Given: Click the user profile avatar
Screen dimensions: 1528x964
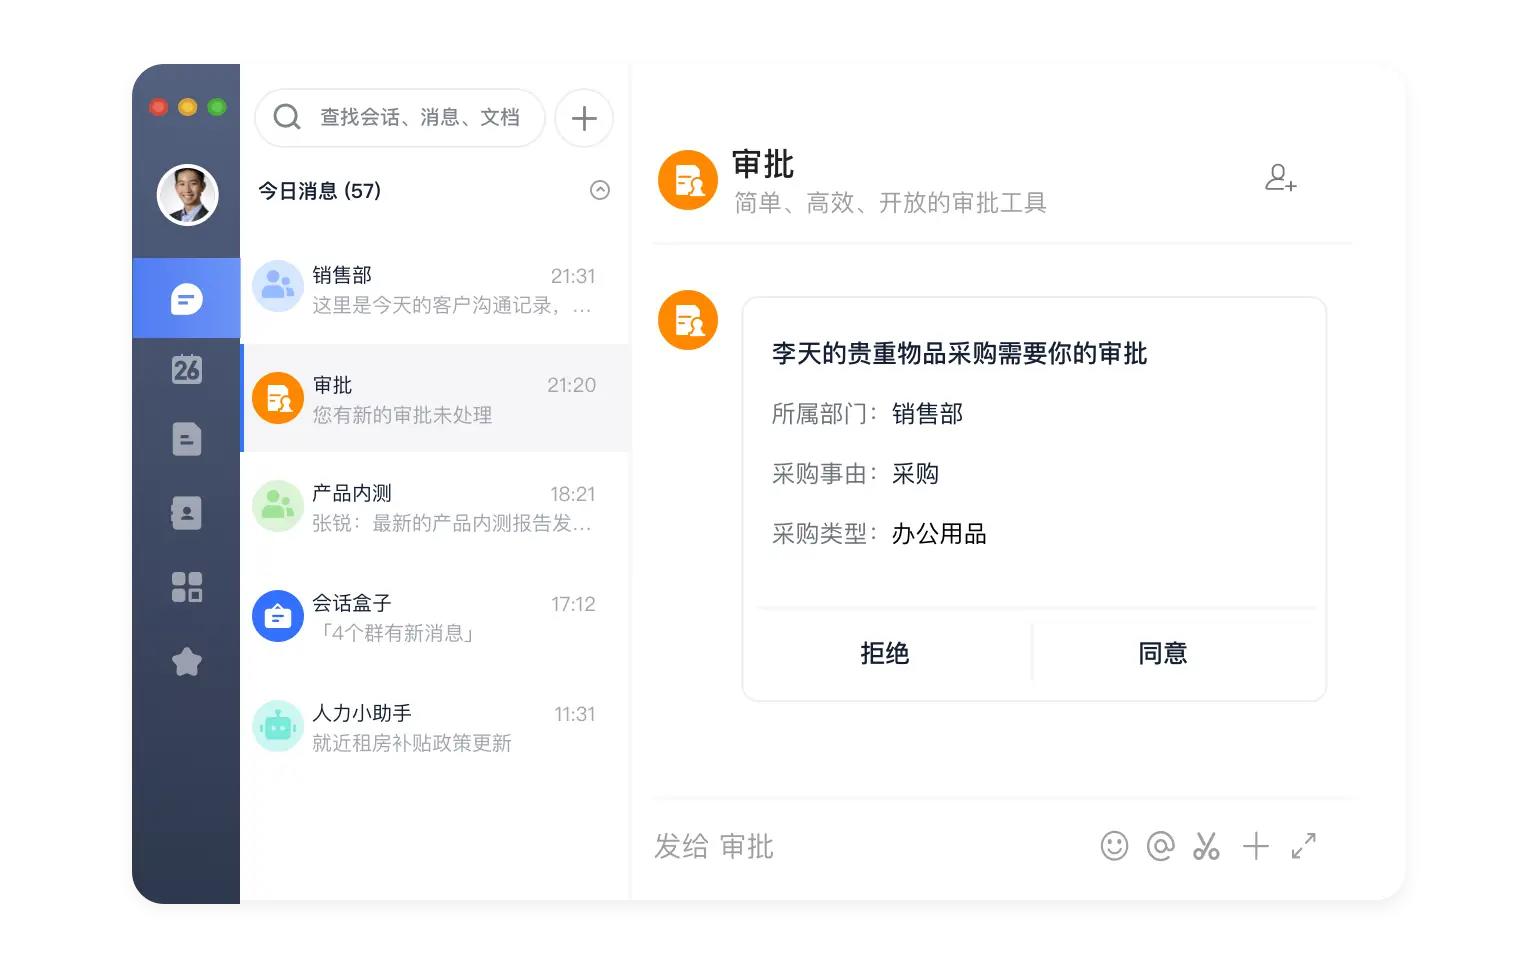Looking at the screenshot, I should point(187,194).
